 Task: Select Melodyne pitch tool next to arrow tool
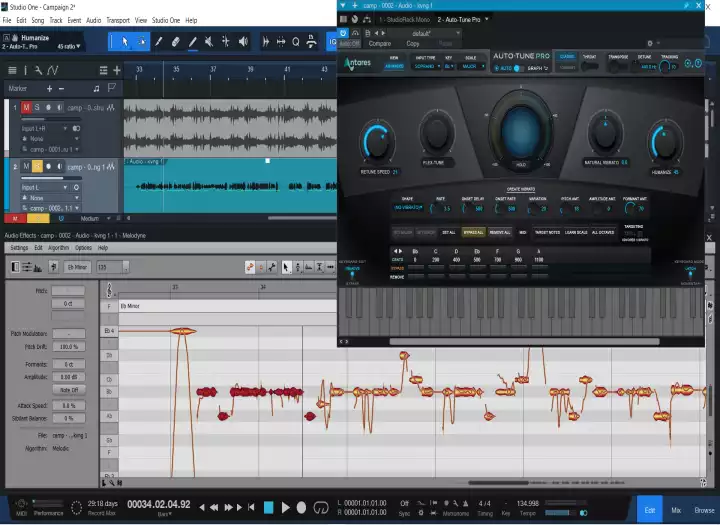298,267
